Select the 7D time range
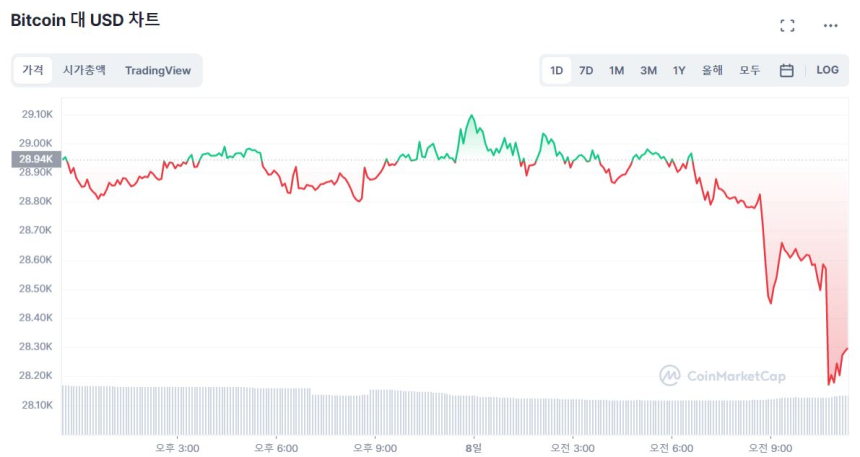Viewport: 860px width, 457px height. click(x=586, y=70)
